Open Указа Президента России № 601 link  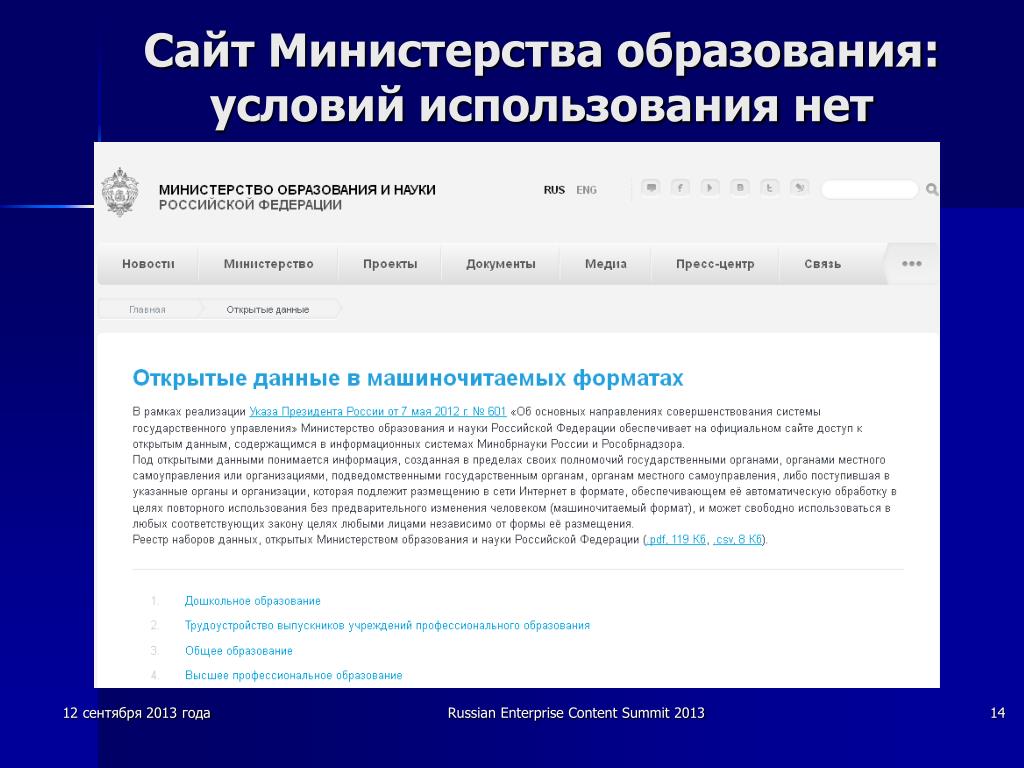click(377, 411)
